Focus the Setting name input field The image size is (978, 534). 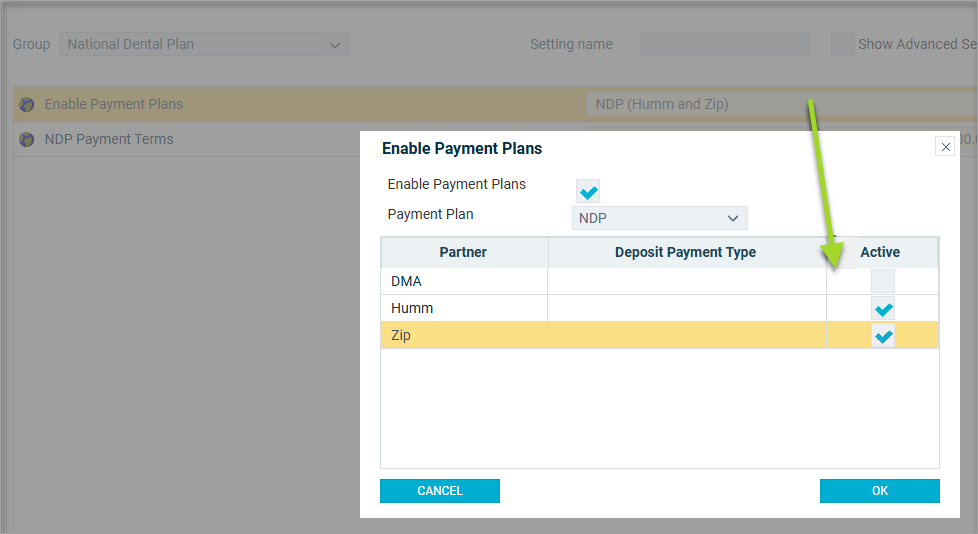[x=725, y=44]
